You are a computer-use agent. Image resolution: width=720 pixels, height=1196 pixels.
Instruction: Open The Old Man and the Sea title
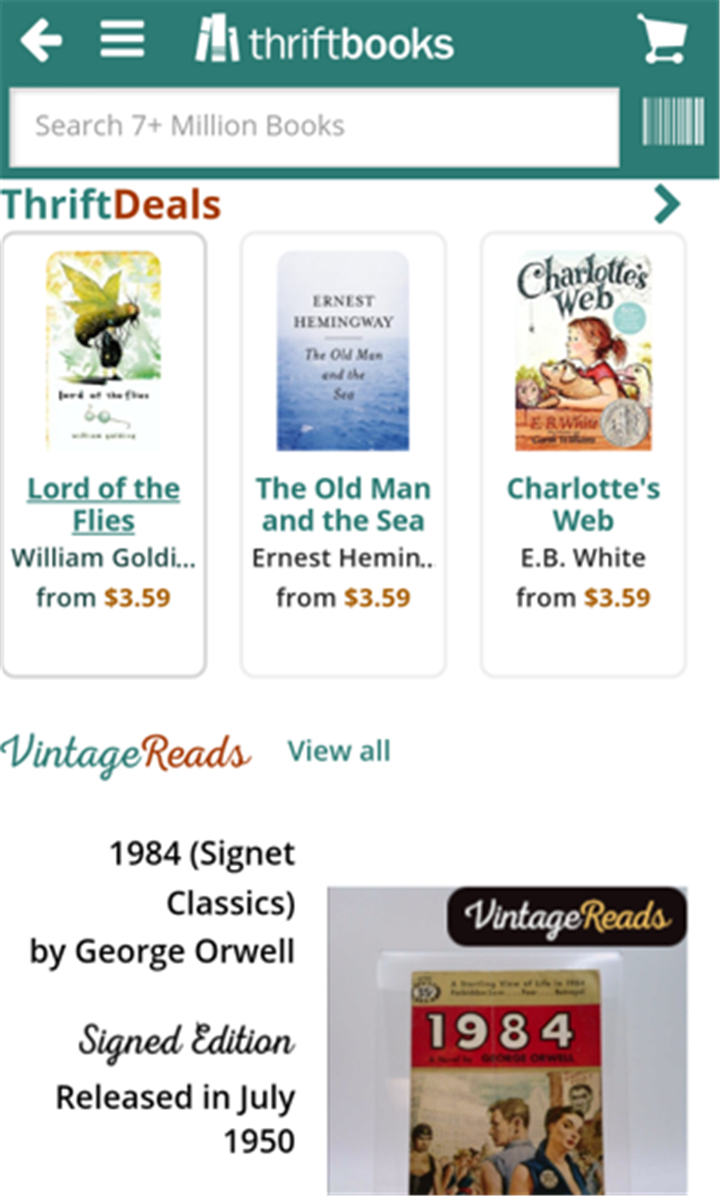coord(343,504)
